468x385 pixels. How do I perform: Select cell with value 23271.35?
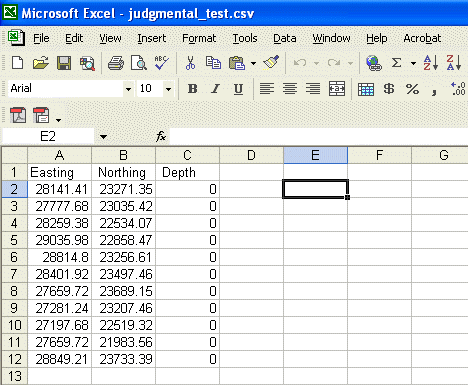[x=123, y=189]
